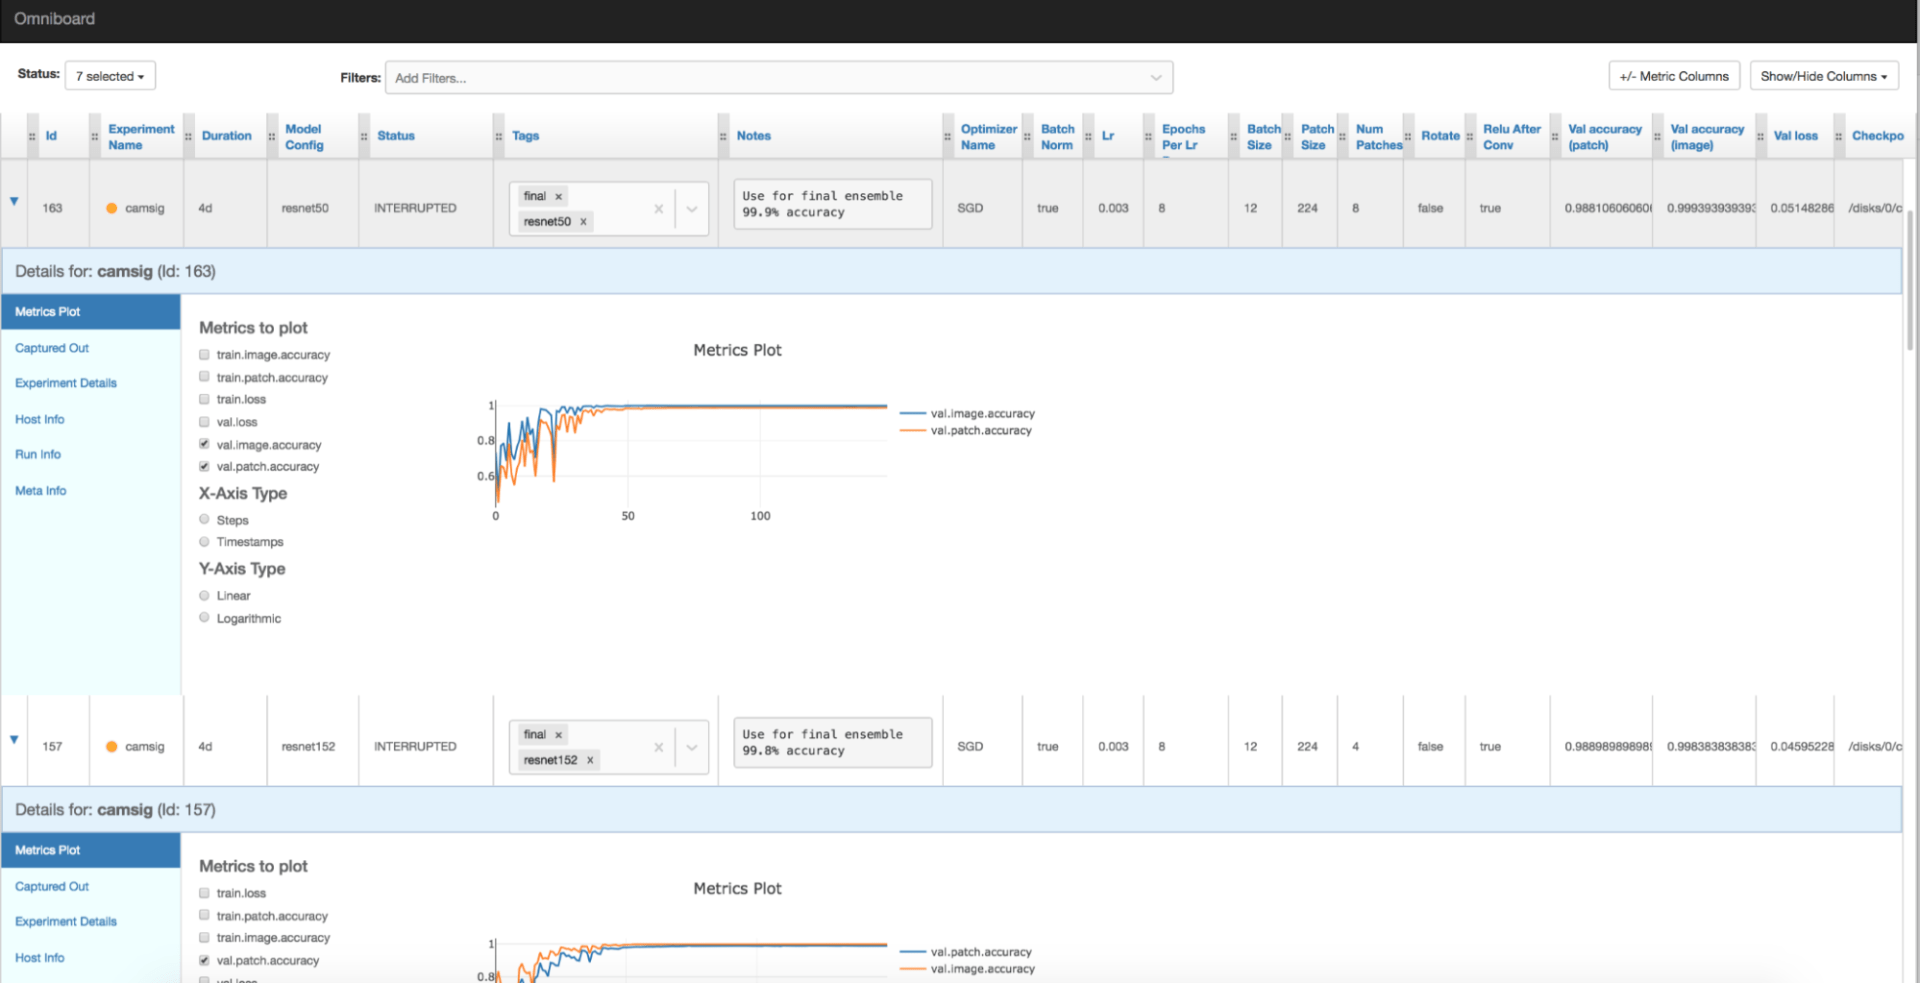Screen dimensions: 1920x983
Task: Uncheck val.patch.accuracy in run 163 details
Action: coord(204,466)
